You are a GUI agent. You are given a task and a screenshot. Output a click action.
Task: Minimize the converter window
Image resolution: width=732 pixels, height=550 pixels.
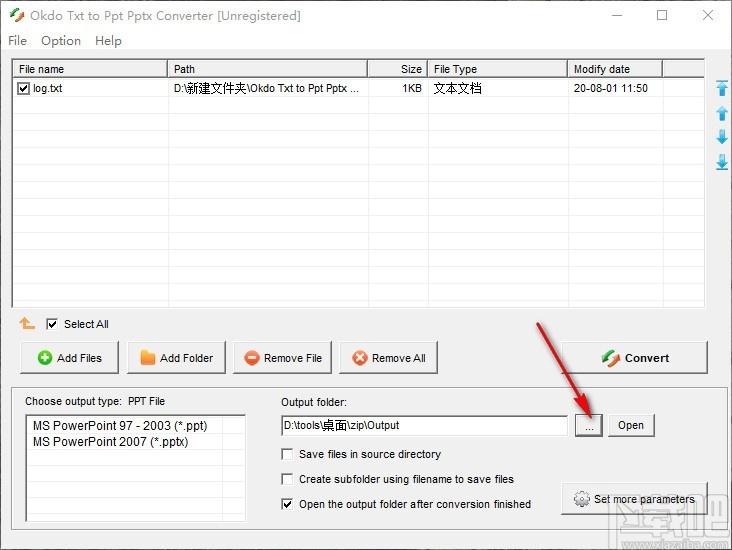[617, 15]
